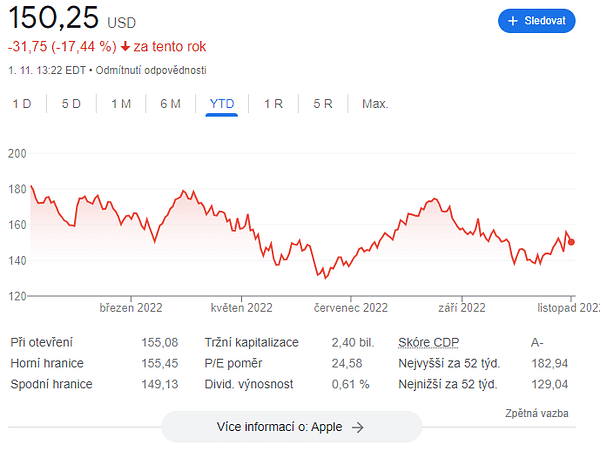
Task: Click the red down arrow icon by percentage
Action: (125, 47)
